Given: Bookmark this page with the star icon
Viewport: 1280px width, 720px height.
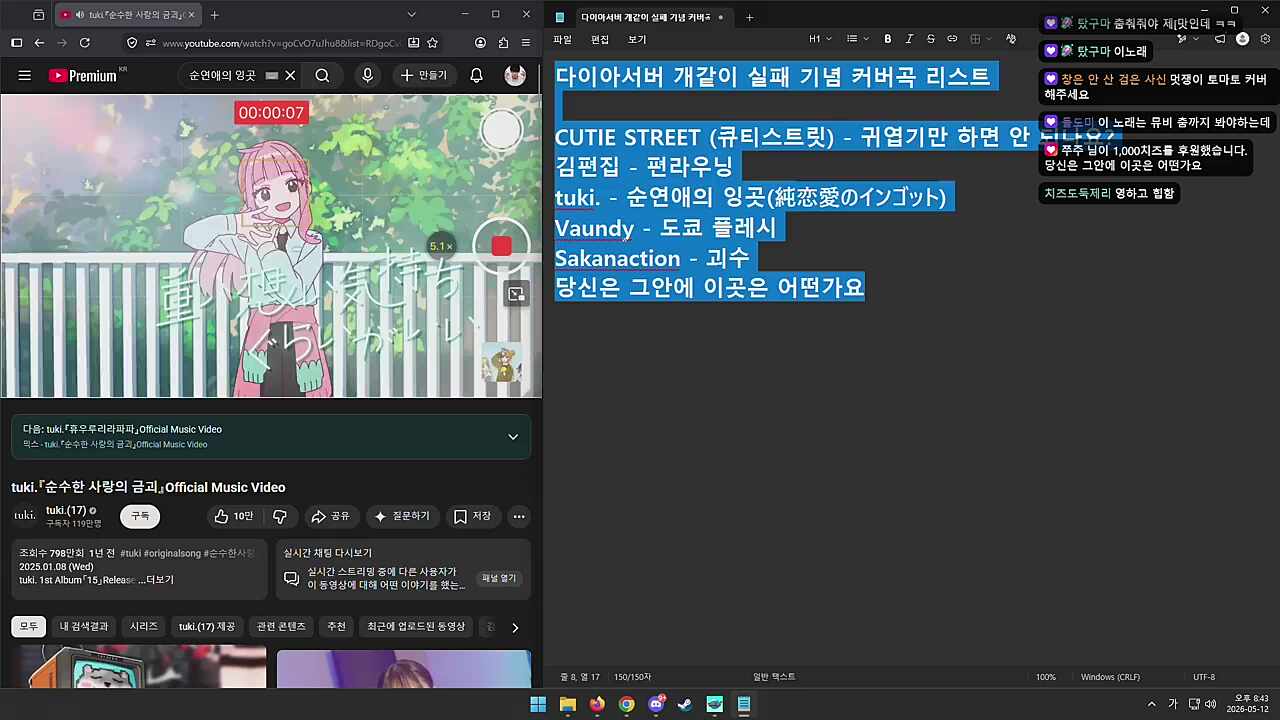Looking at the screenshot, I should pos(432,43).
